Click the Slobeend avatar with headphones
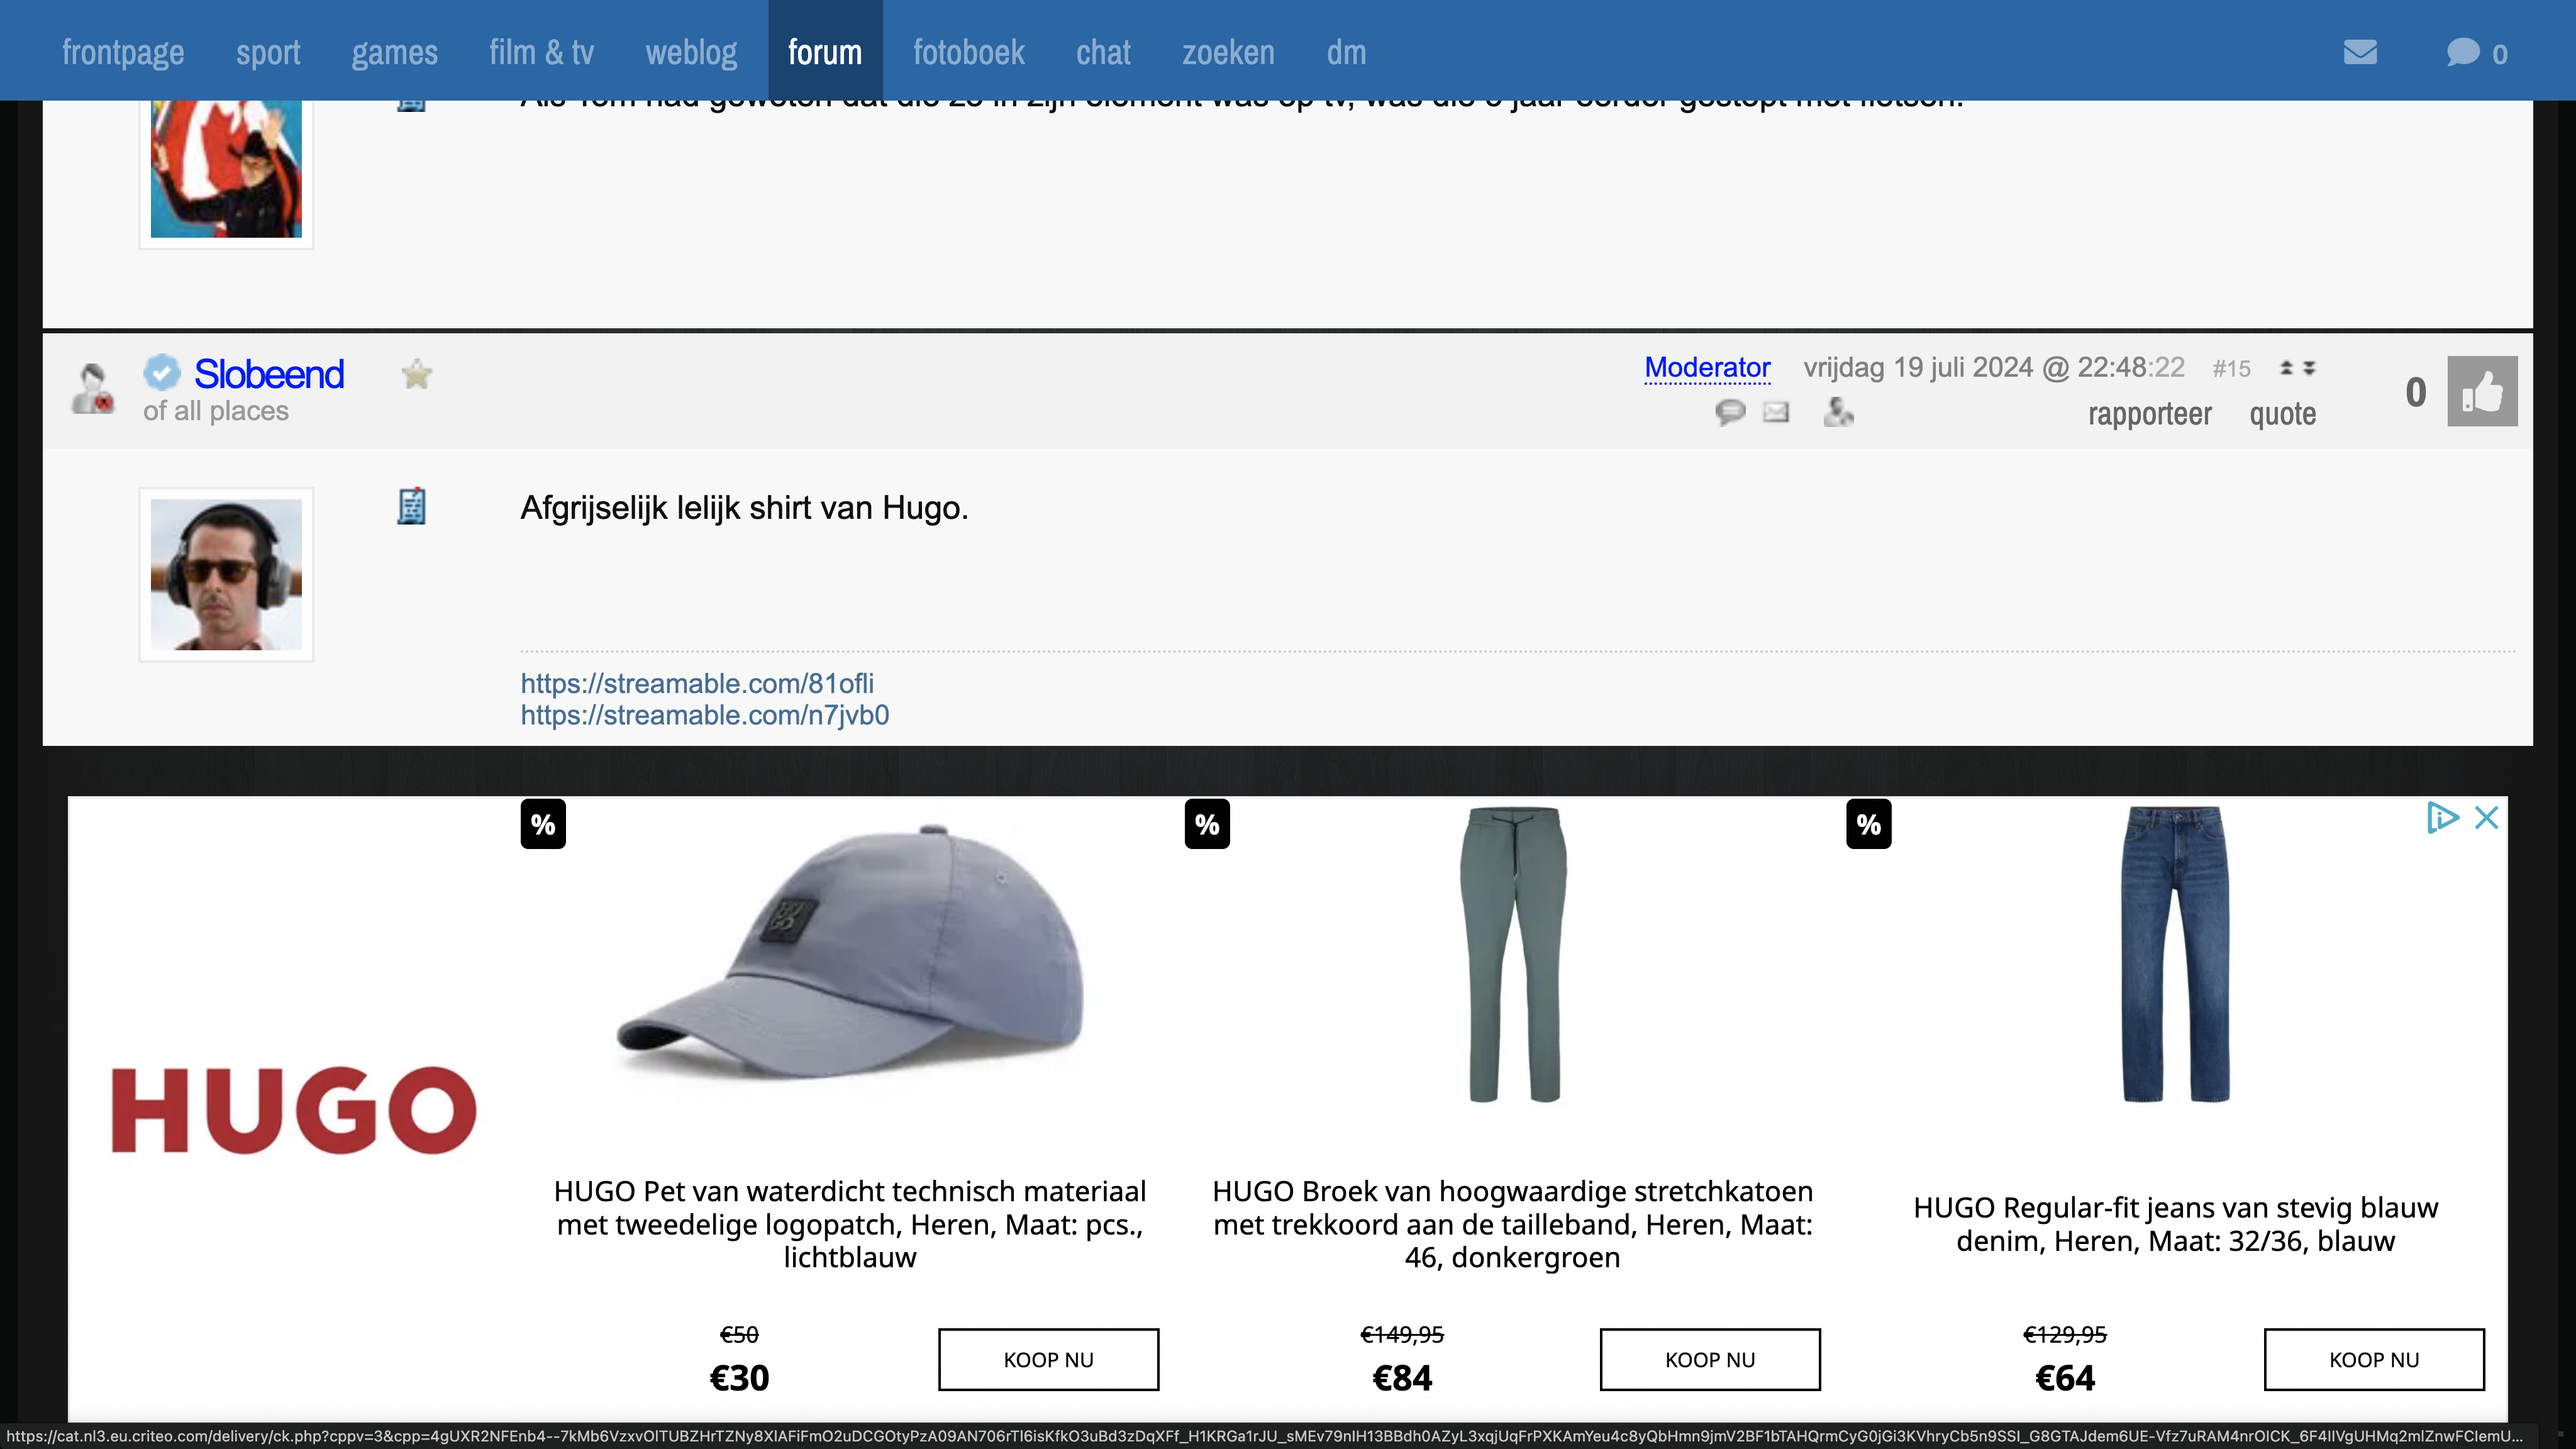Viewport: 2576px width, 1449px height. pyautogui.click(x=226, y=574)
